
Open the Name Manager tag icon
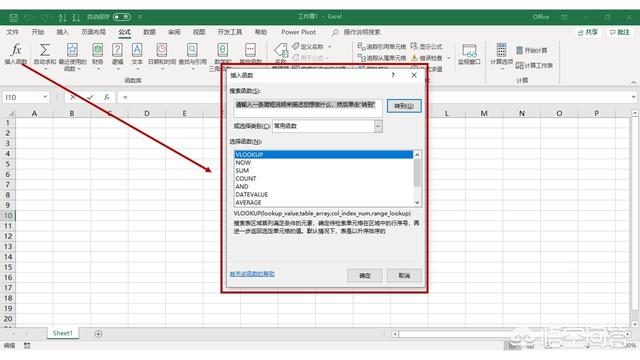(281, 50)
